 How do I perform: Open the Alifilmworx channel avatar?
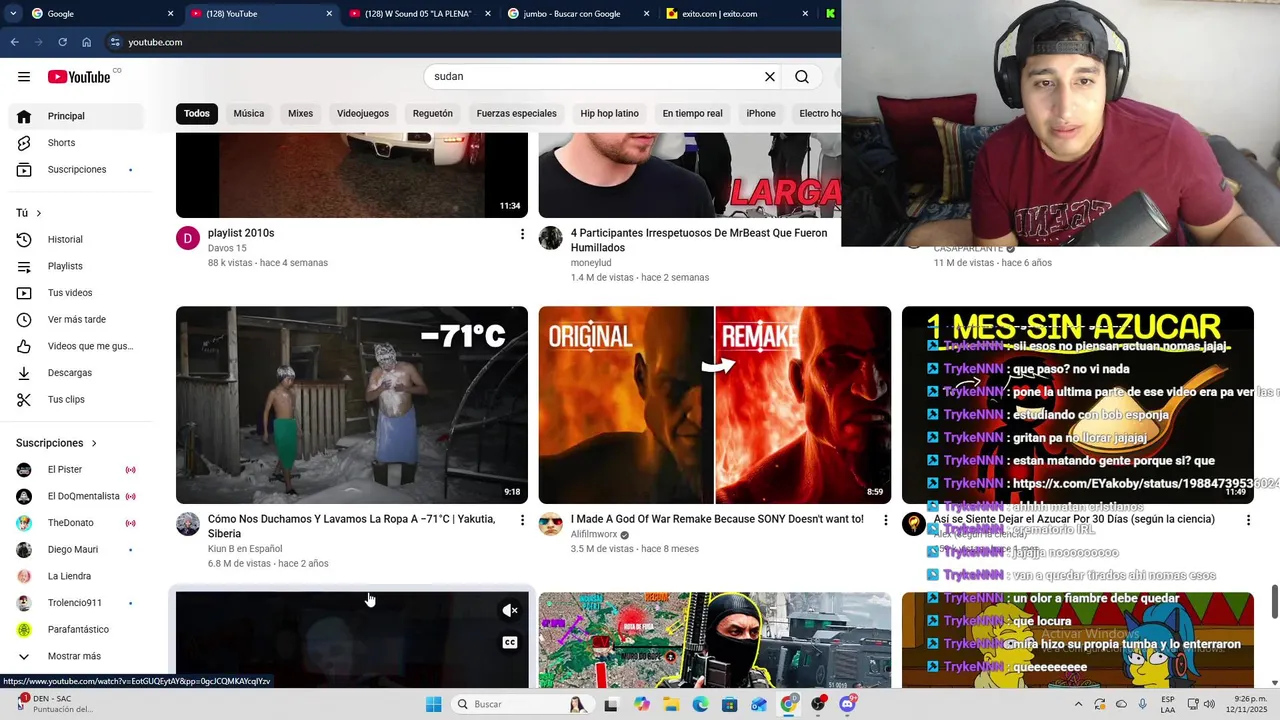pyautogui.click(x=551, y=524)
